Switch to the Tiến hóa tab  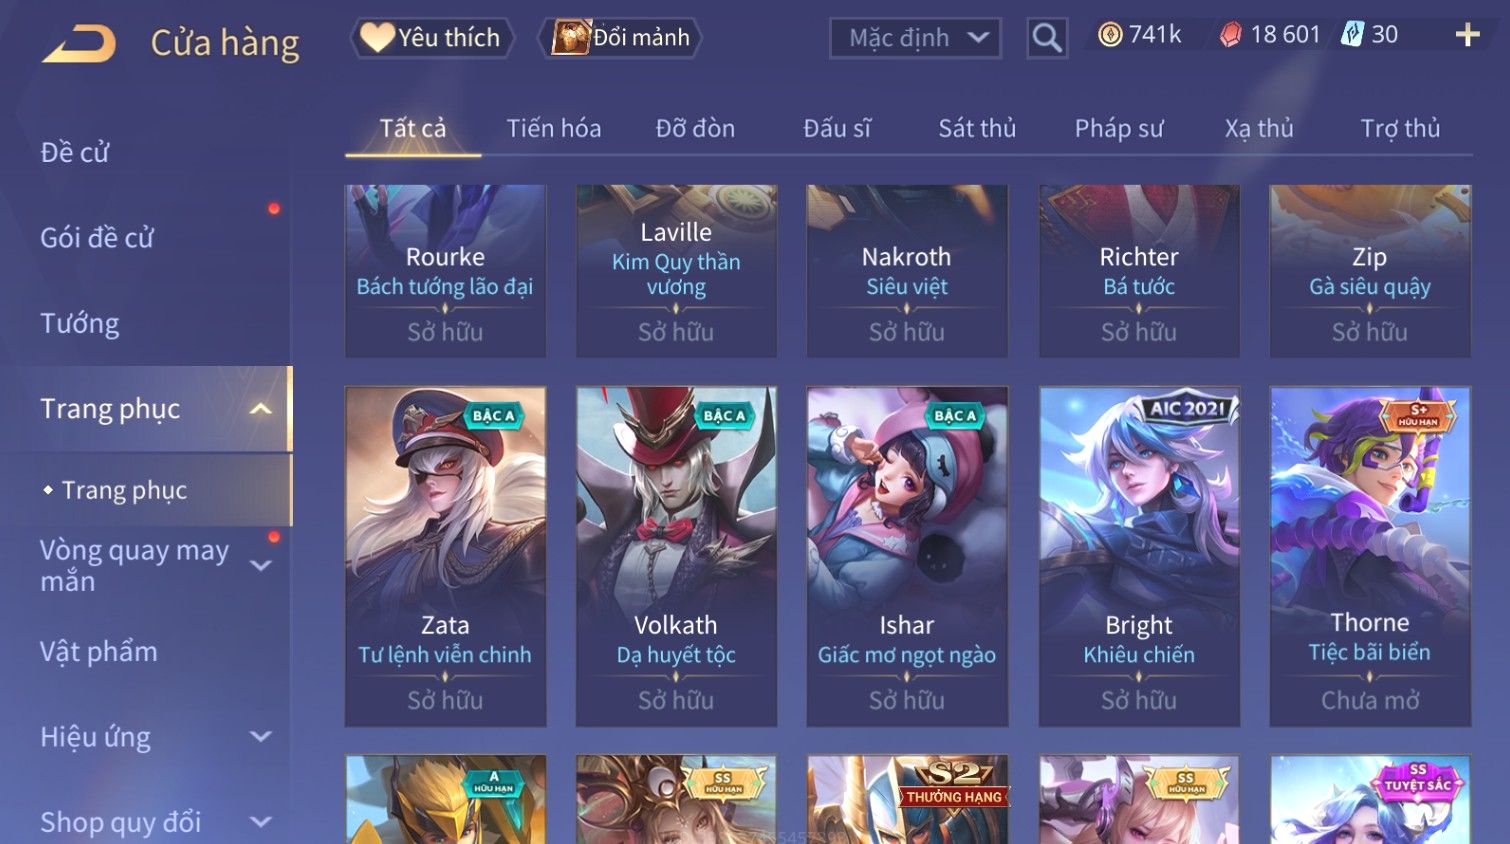tap(553, 129)
